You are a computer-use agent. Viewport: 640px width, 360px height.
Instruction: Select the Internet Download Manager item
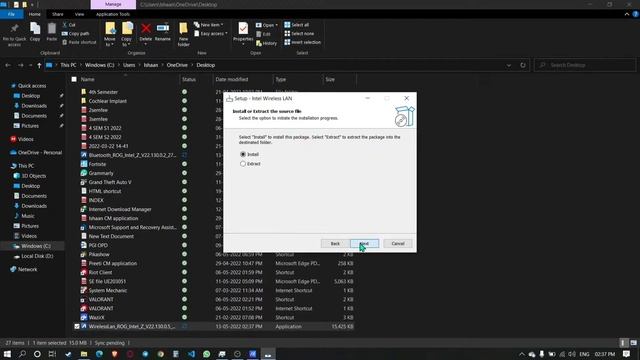click(x=120, y=209)
